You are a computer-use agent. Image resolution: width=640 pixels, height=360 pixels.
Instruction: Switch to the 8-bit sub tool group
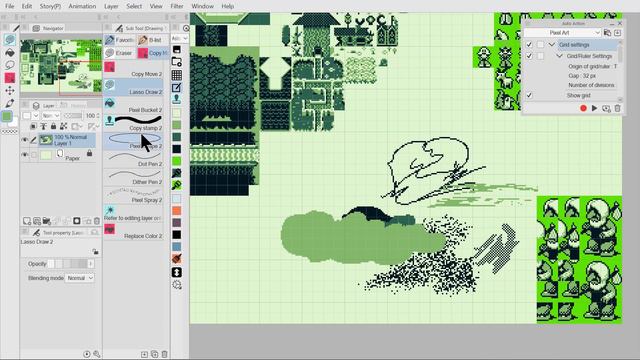click(150, 40)
